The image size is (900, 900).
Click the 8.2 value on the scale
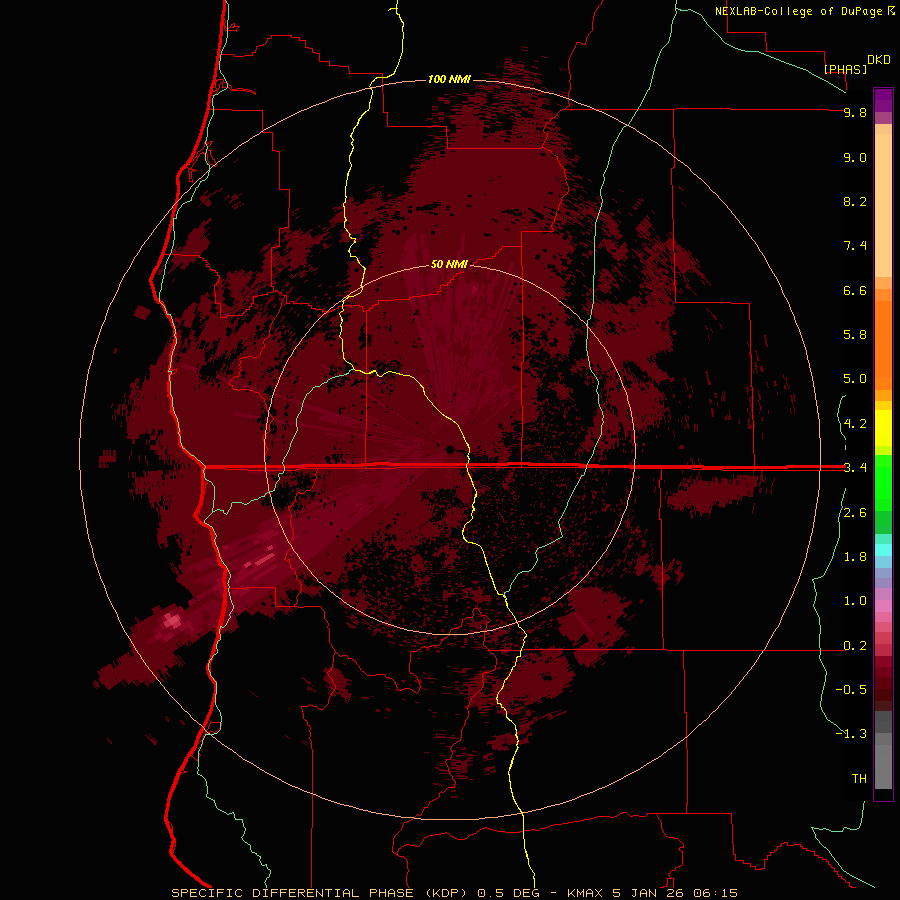(855, 201)
